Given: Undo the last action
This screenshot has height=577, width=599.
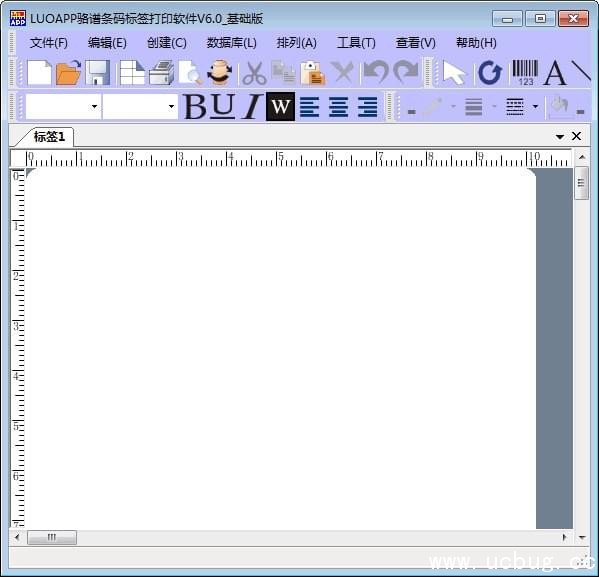Looking at the screenshot, I should 376,72.
